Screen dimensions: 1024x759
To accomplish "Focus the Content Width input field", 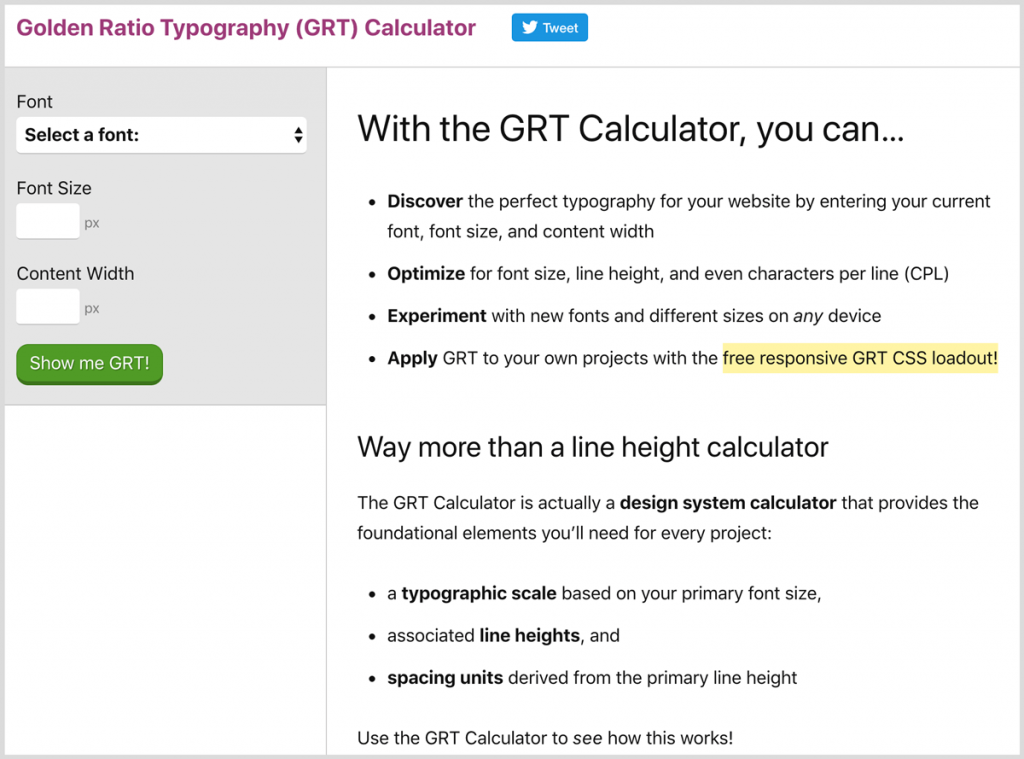I will (x=48, y=306).
